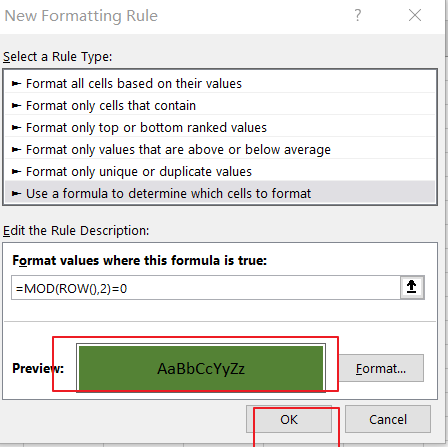This screenshot has height=447, width=448.
Task: Click arrow bullet beside 'Format all cells' rule
Action: tap(16, 84)
